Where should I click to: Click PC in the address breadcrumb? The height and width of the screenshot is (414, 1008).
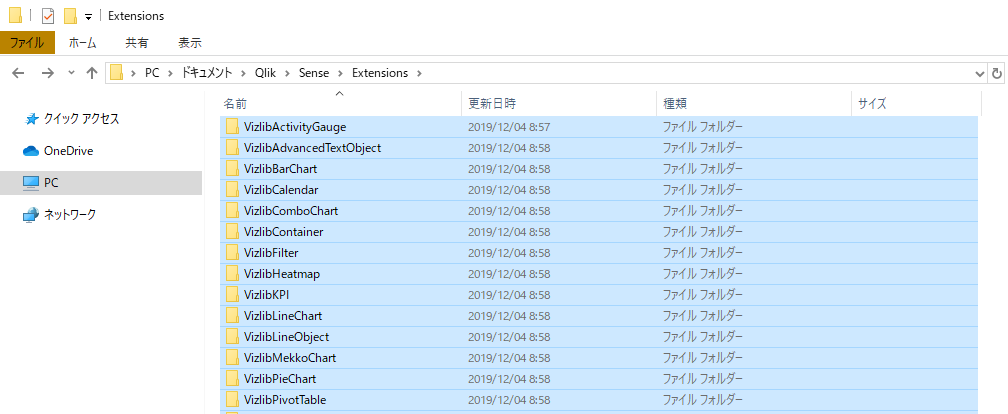click(152, 73)
